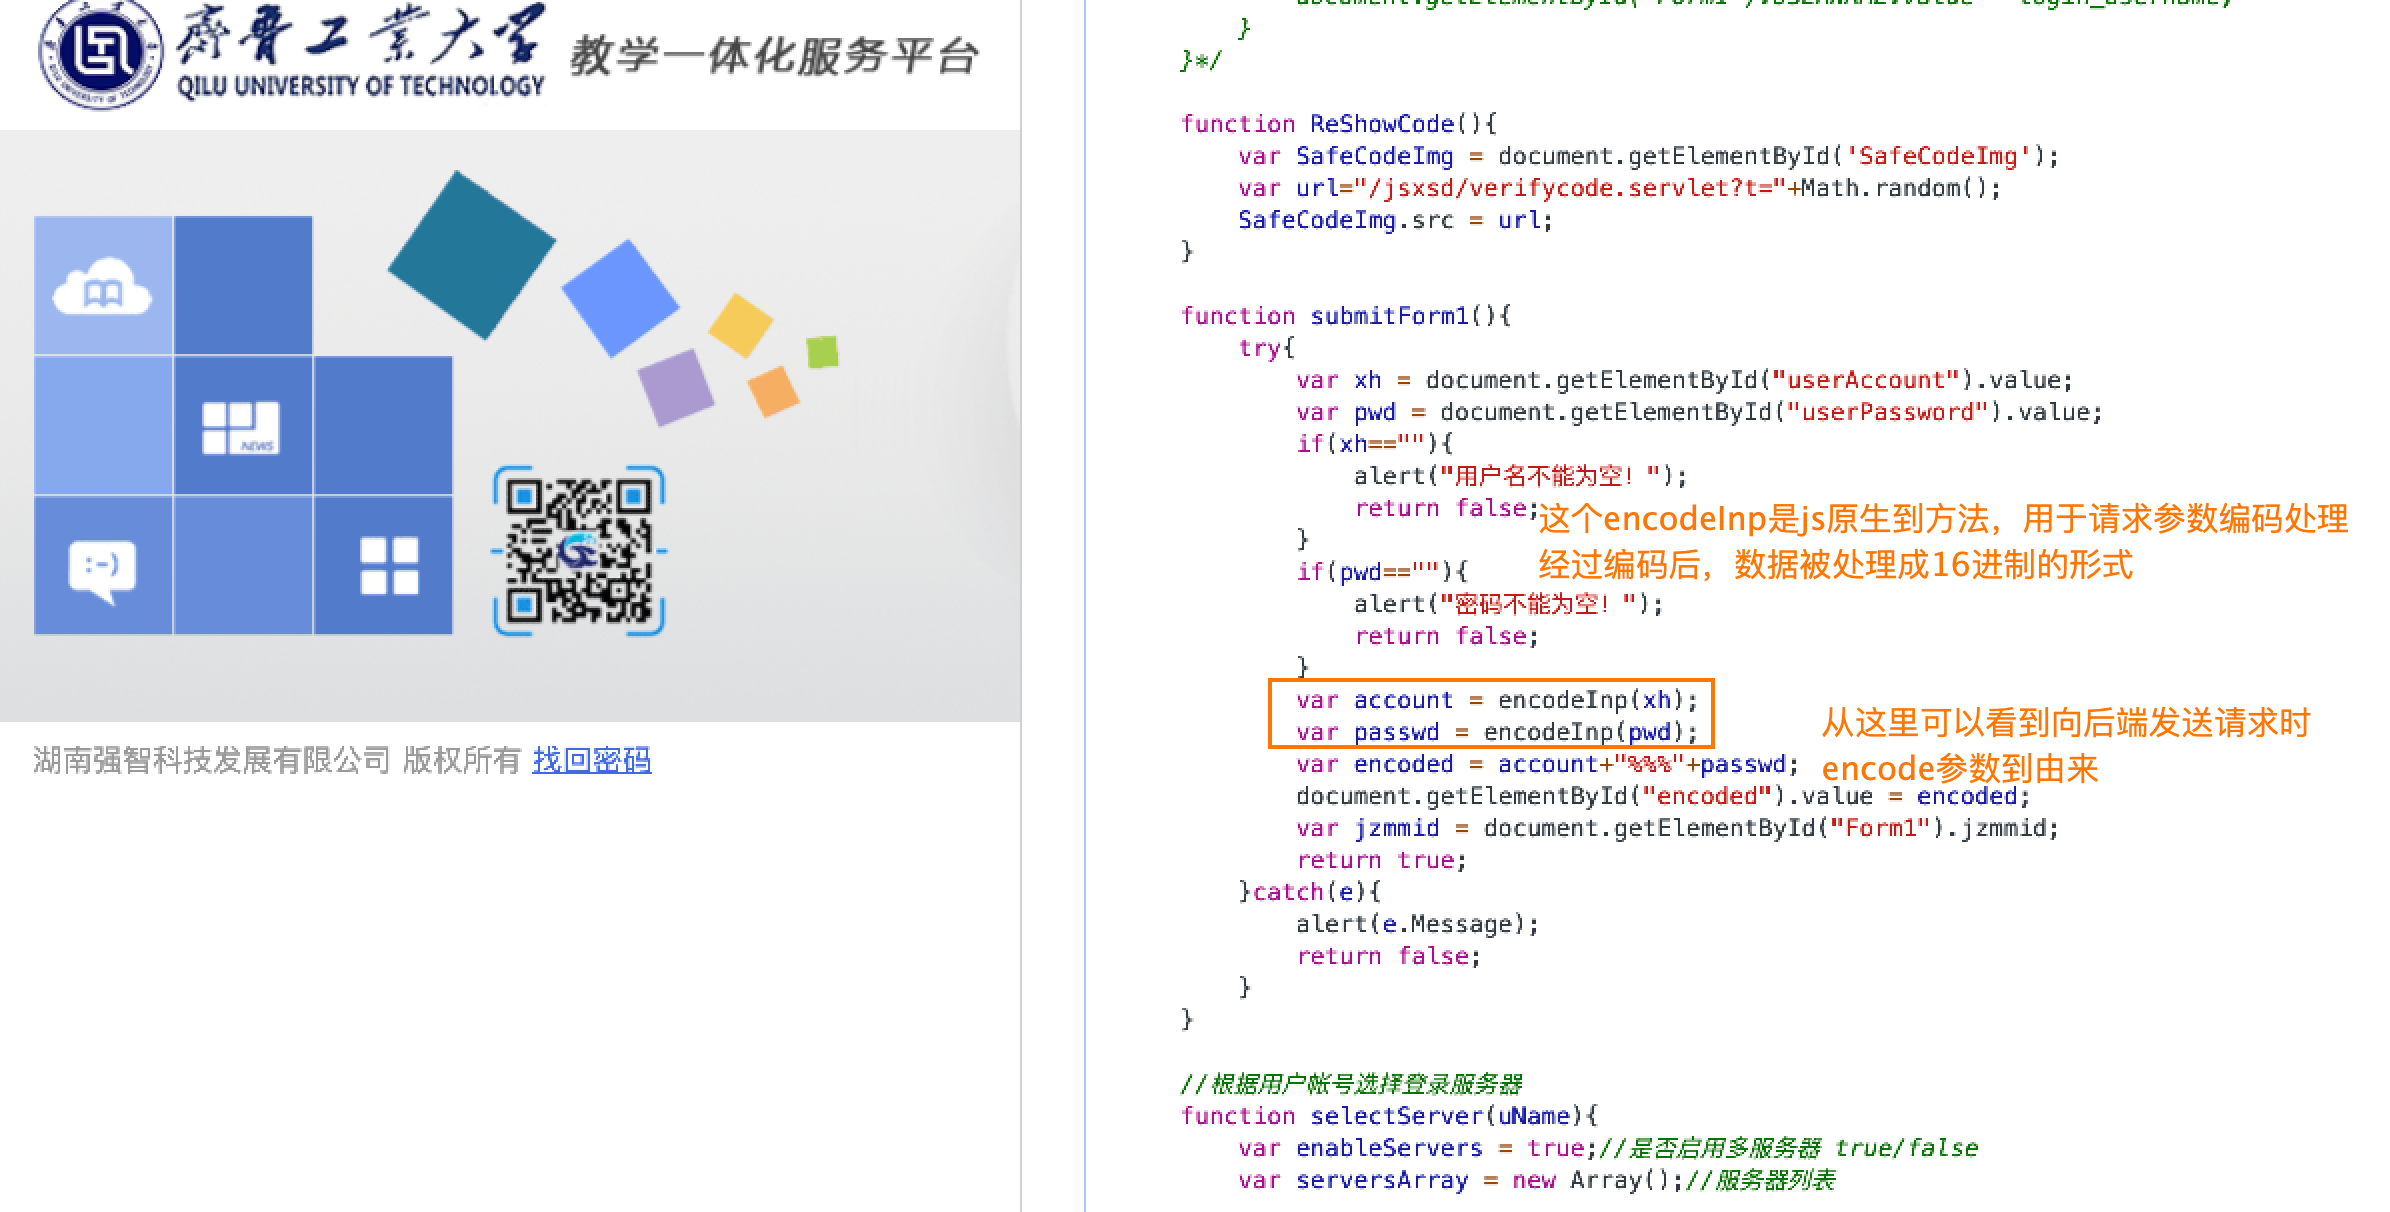Screen dimensions: 2390x1212
Task: Open the 找回密码 password recovery link
Action: (592, 761)
